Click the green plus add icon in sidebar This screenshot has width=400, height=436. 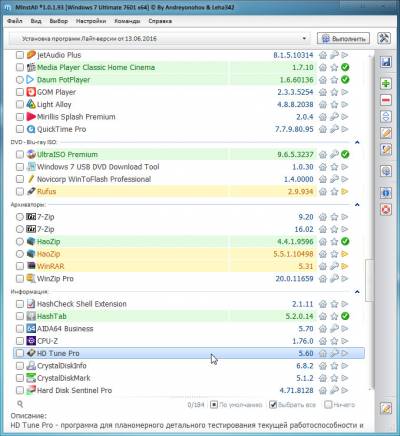pos(386,83)
